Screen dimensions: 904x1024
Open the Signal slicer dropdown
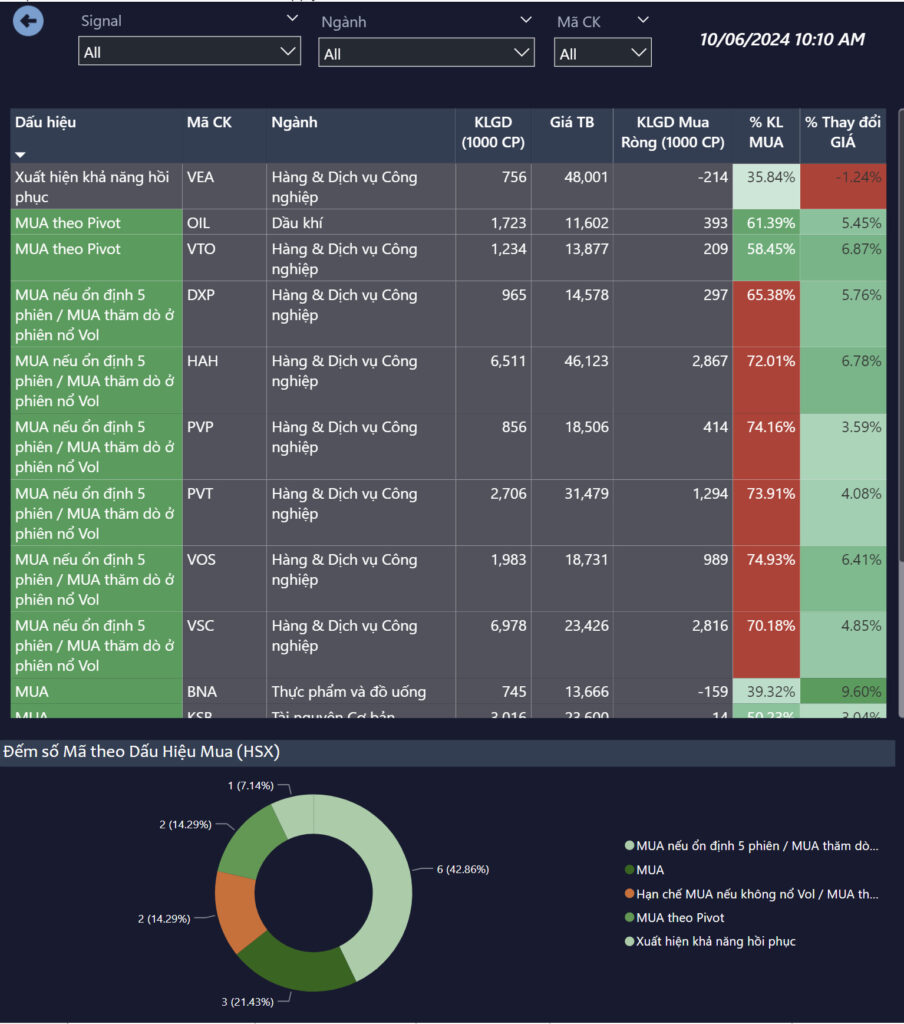coord(189,52)
